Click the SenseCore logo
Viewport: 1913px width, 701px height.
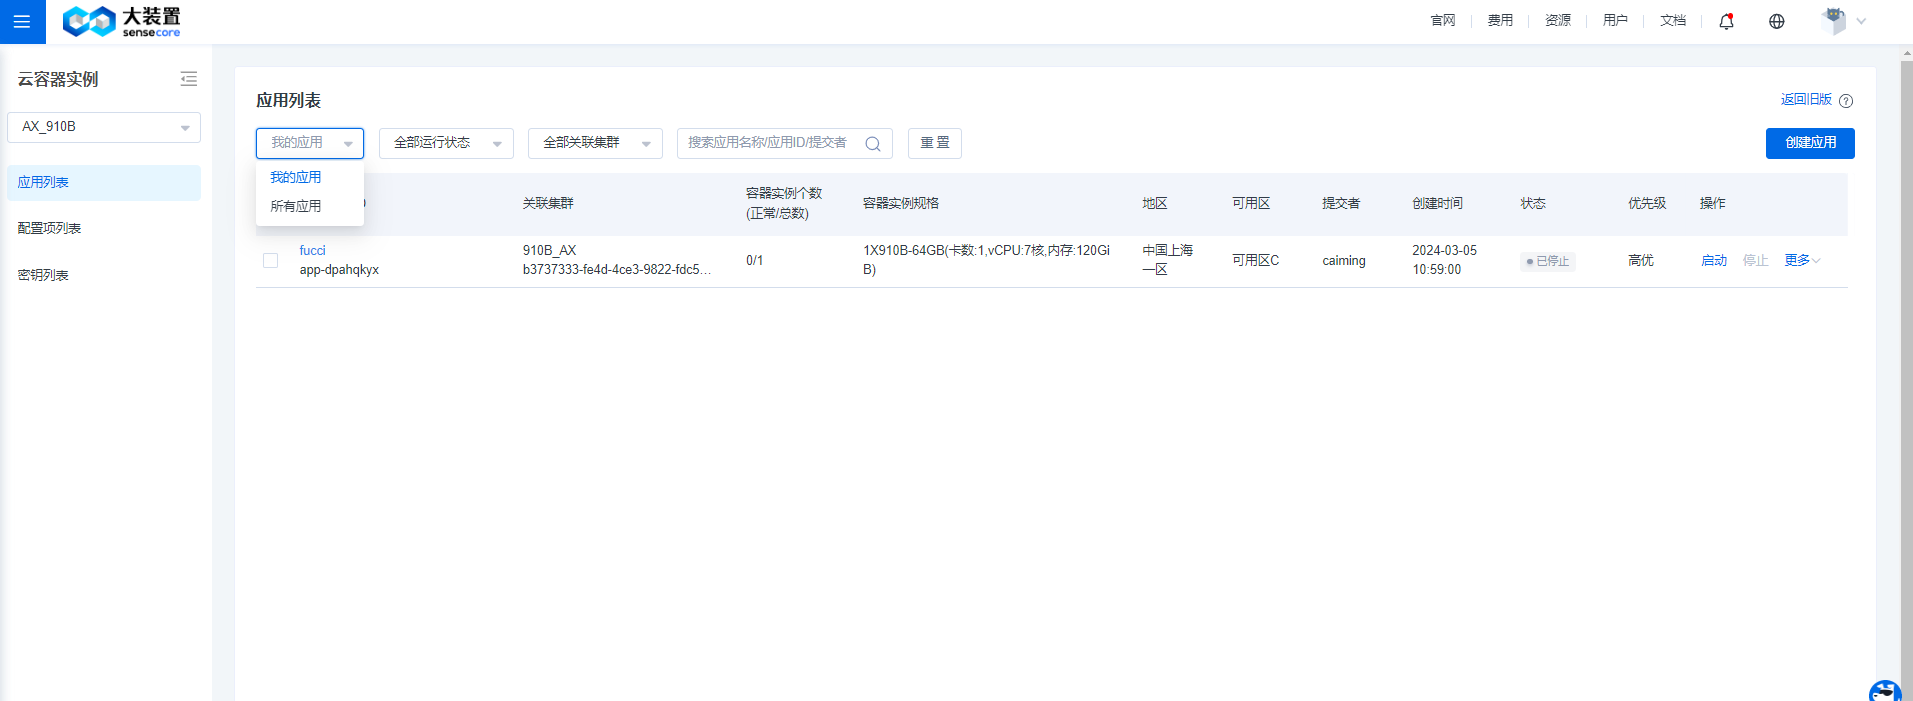coord(121,21)
